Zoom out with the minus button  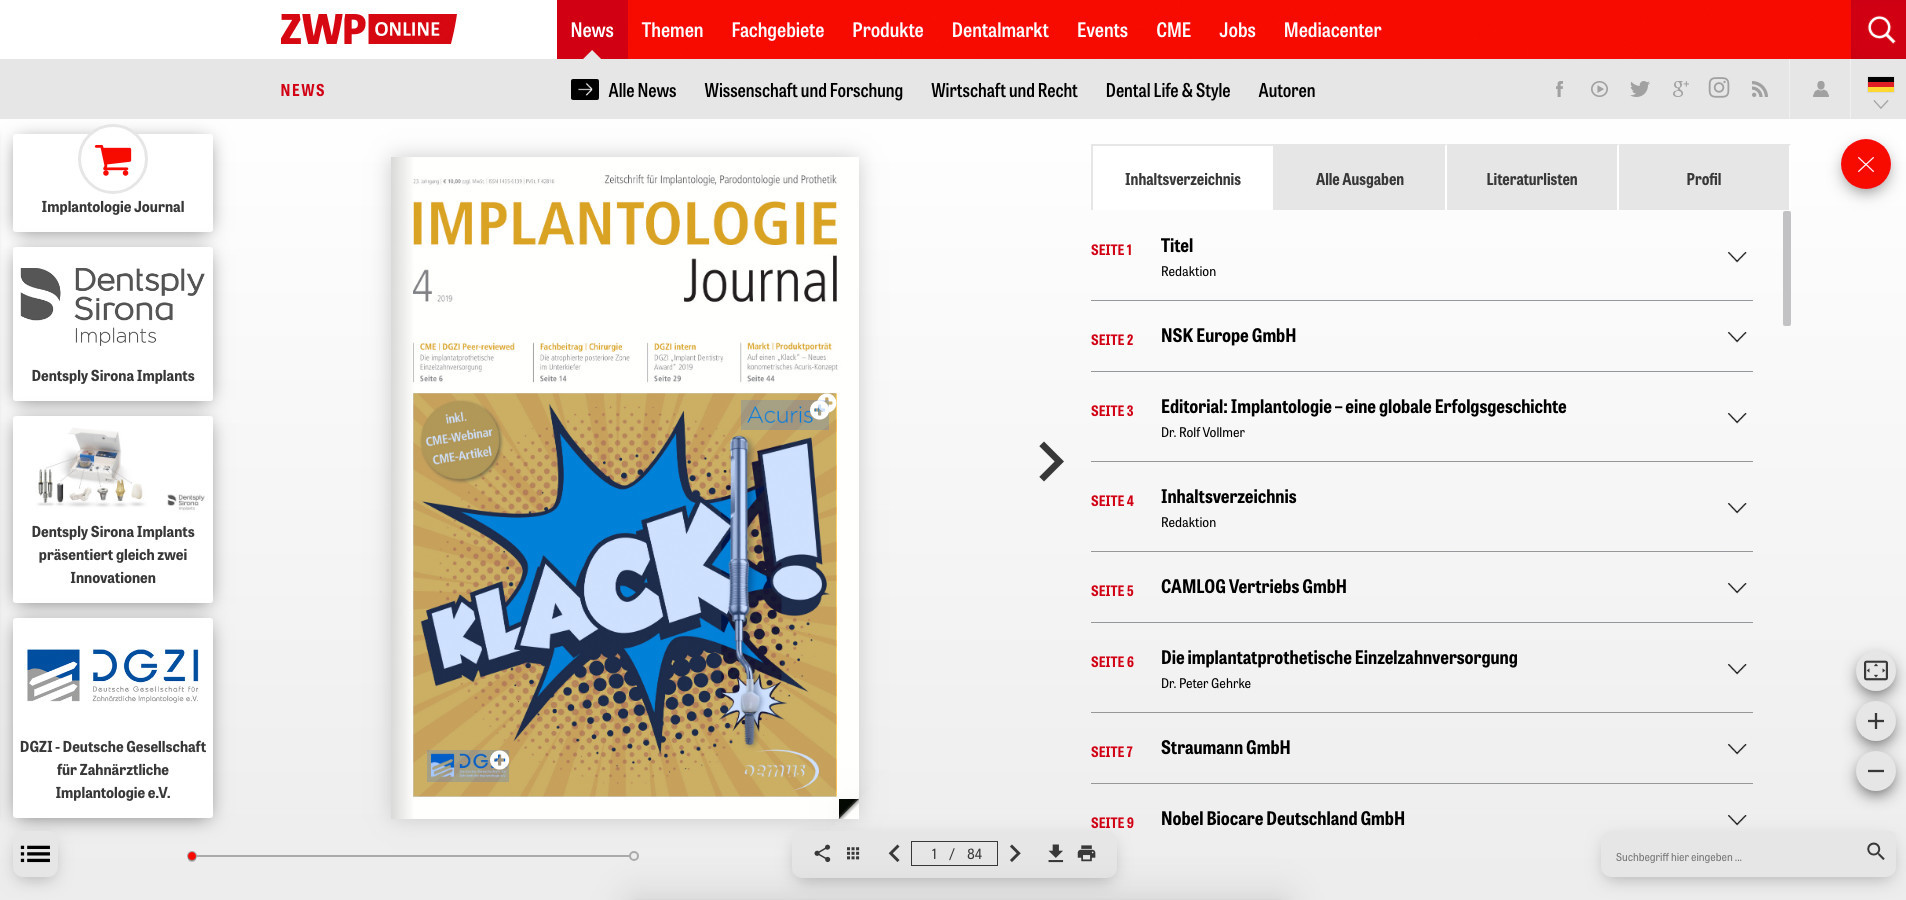click(1876, 771)
